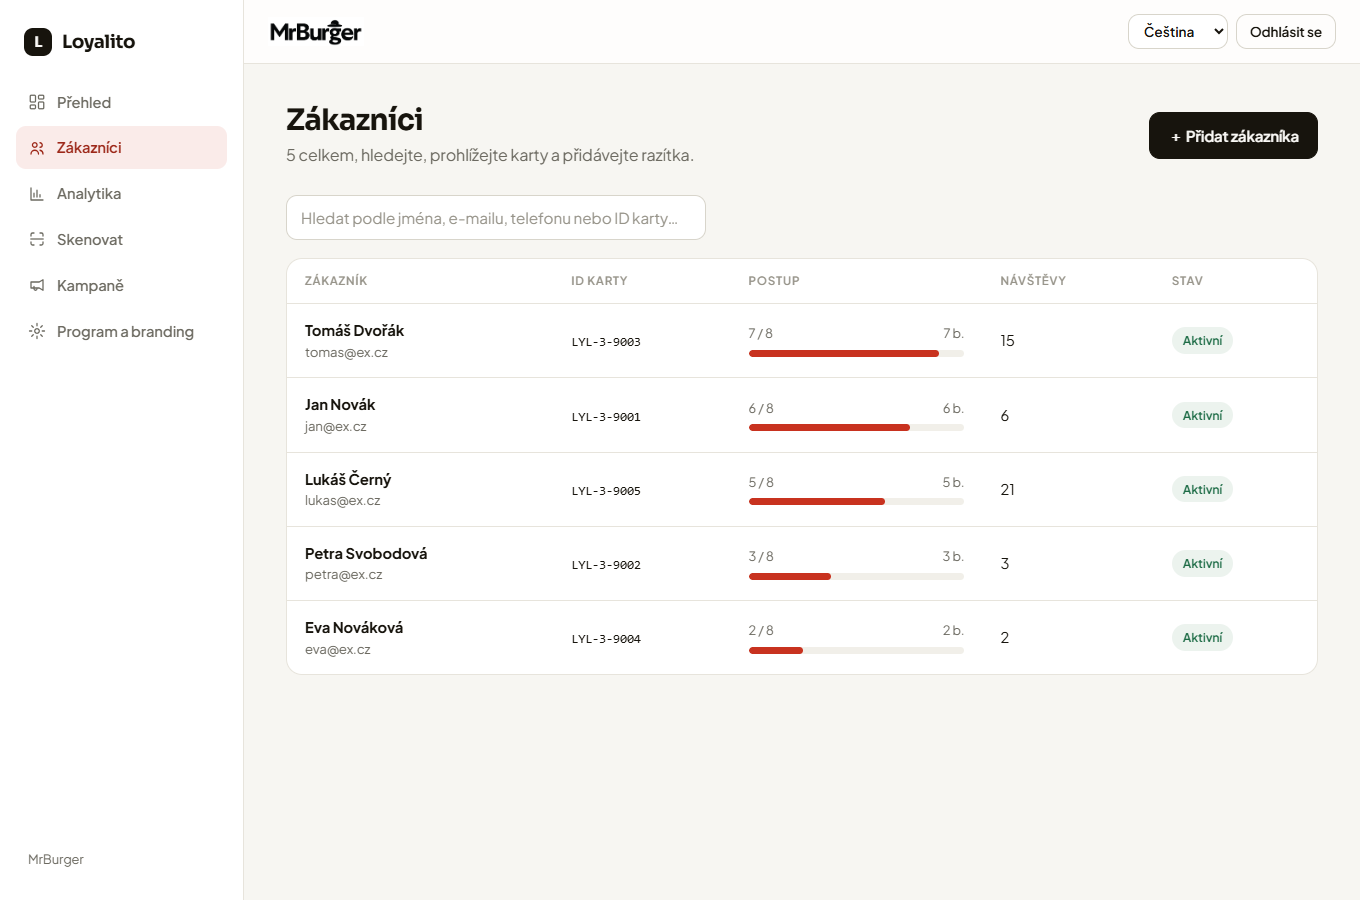Click Eva Nováková's progress bar

tap(856, 651)
